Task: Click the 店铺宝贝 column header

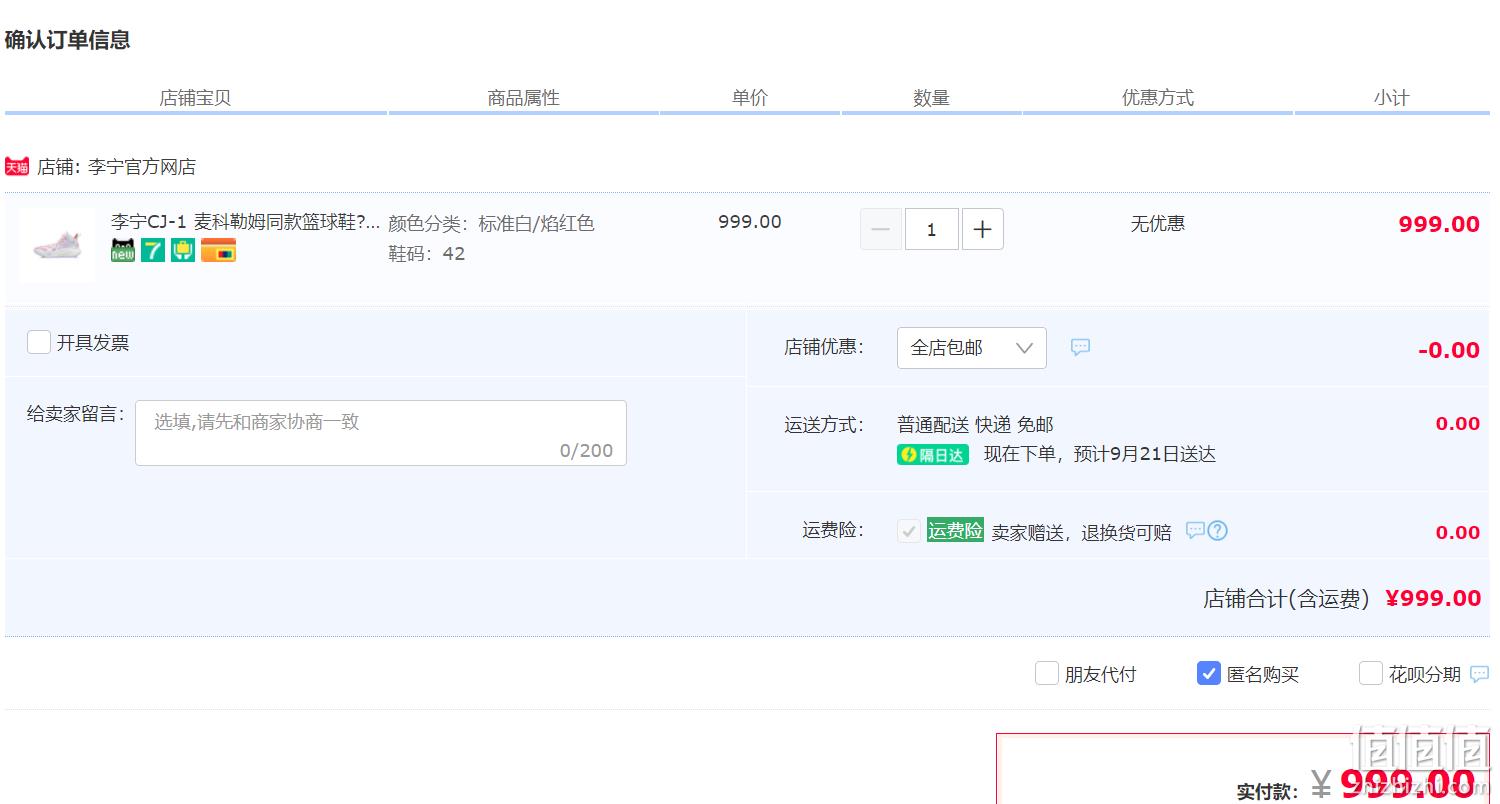Action: 195,98
